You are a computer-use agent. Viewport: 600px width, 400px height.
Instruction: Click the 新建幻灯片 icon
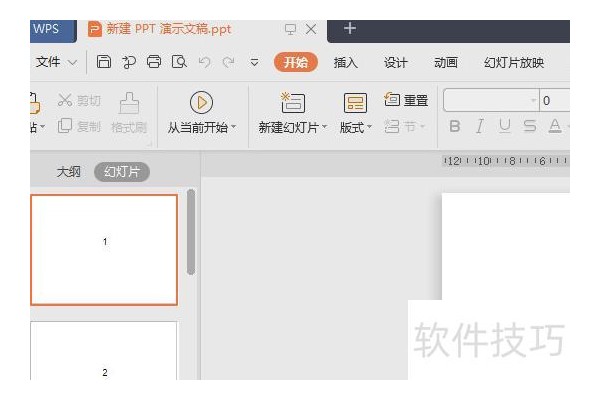coord(293,103)
